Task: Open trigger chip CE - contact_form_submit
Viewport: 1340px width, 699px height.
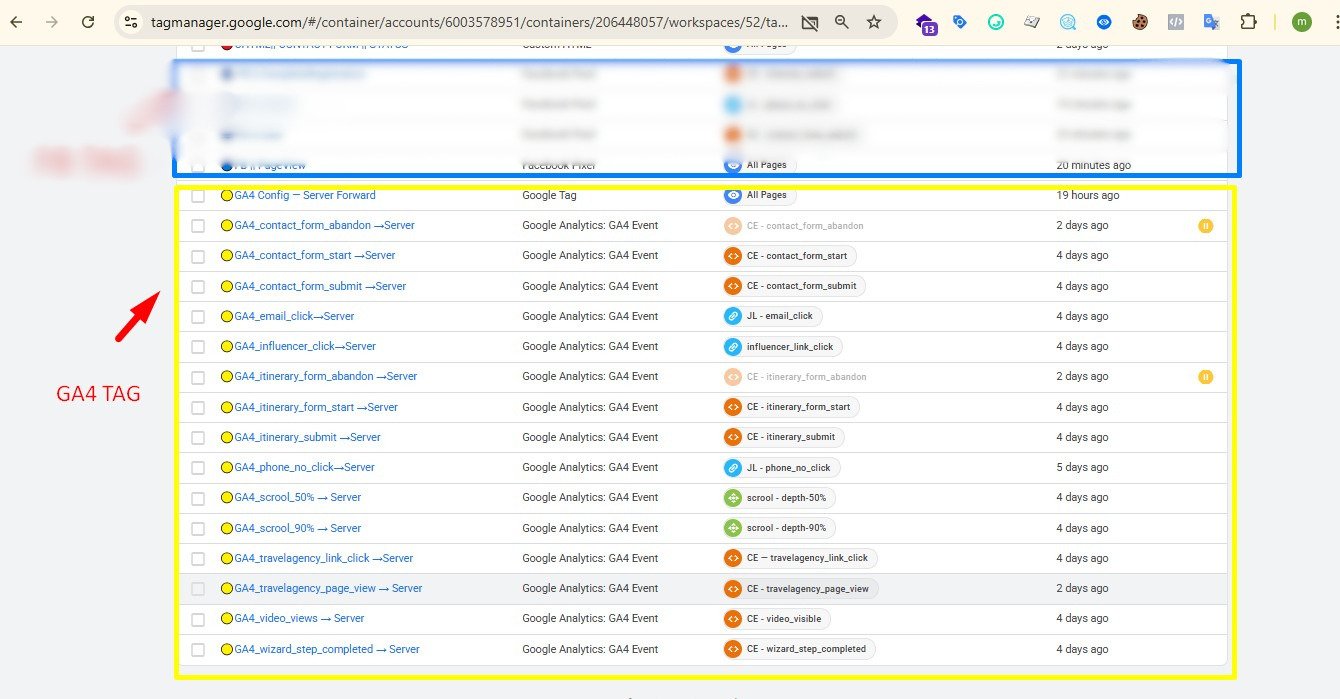Action: click(794, 286)
